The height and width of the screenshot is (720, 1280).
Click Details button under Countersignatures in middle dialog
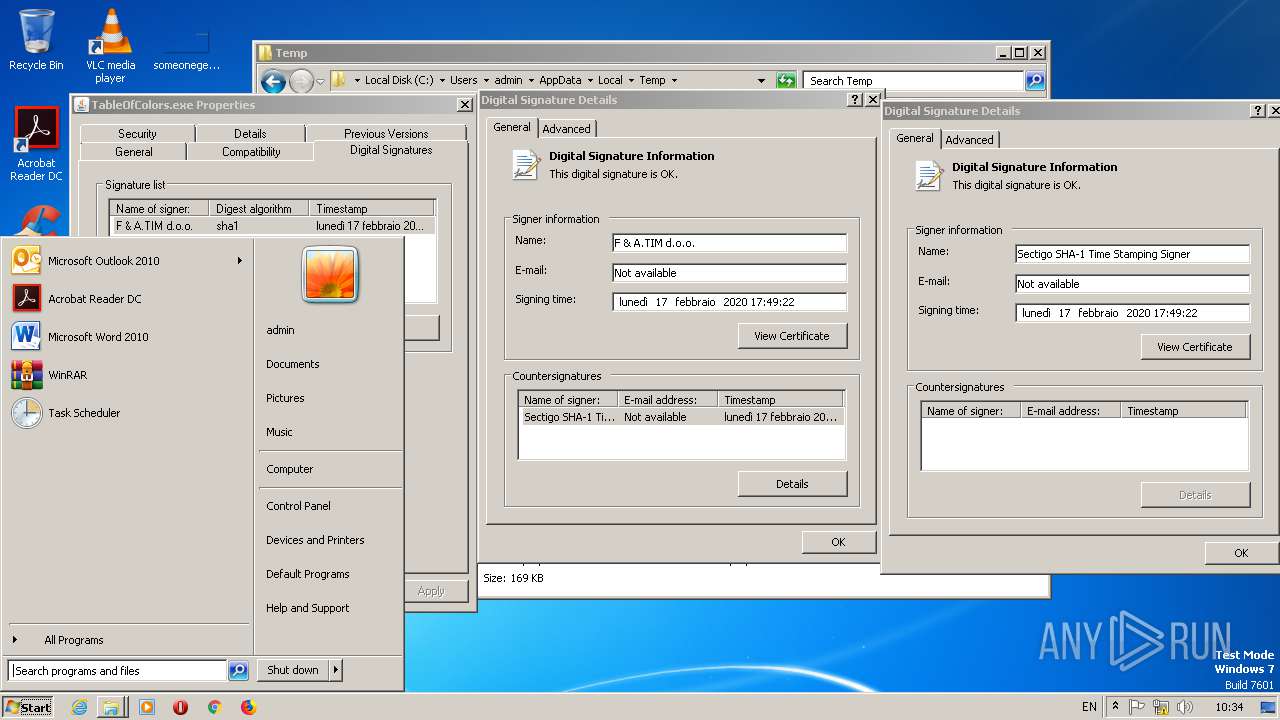point(792,484)
